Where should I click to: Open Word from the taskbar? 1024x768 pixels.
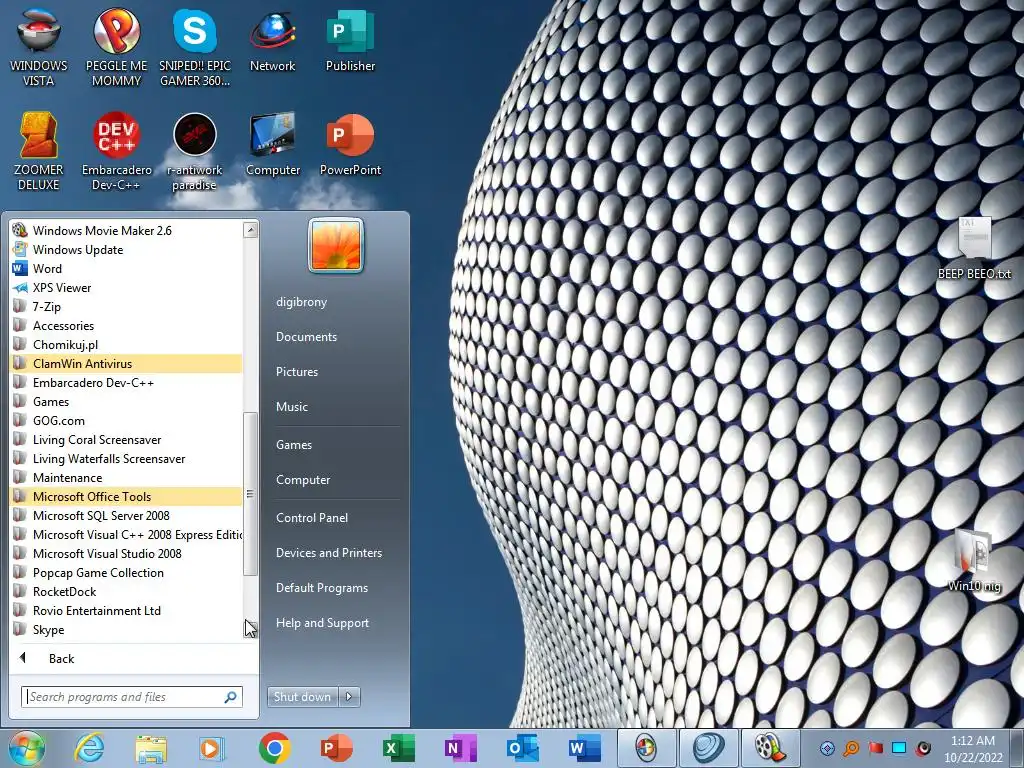tap(583, 748)
